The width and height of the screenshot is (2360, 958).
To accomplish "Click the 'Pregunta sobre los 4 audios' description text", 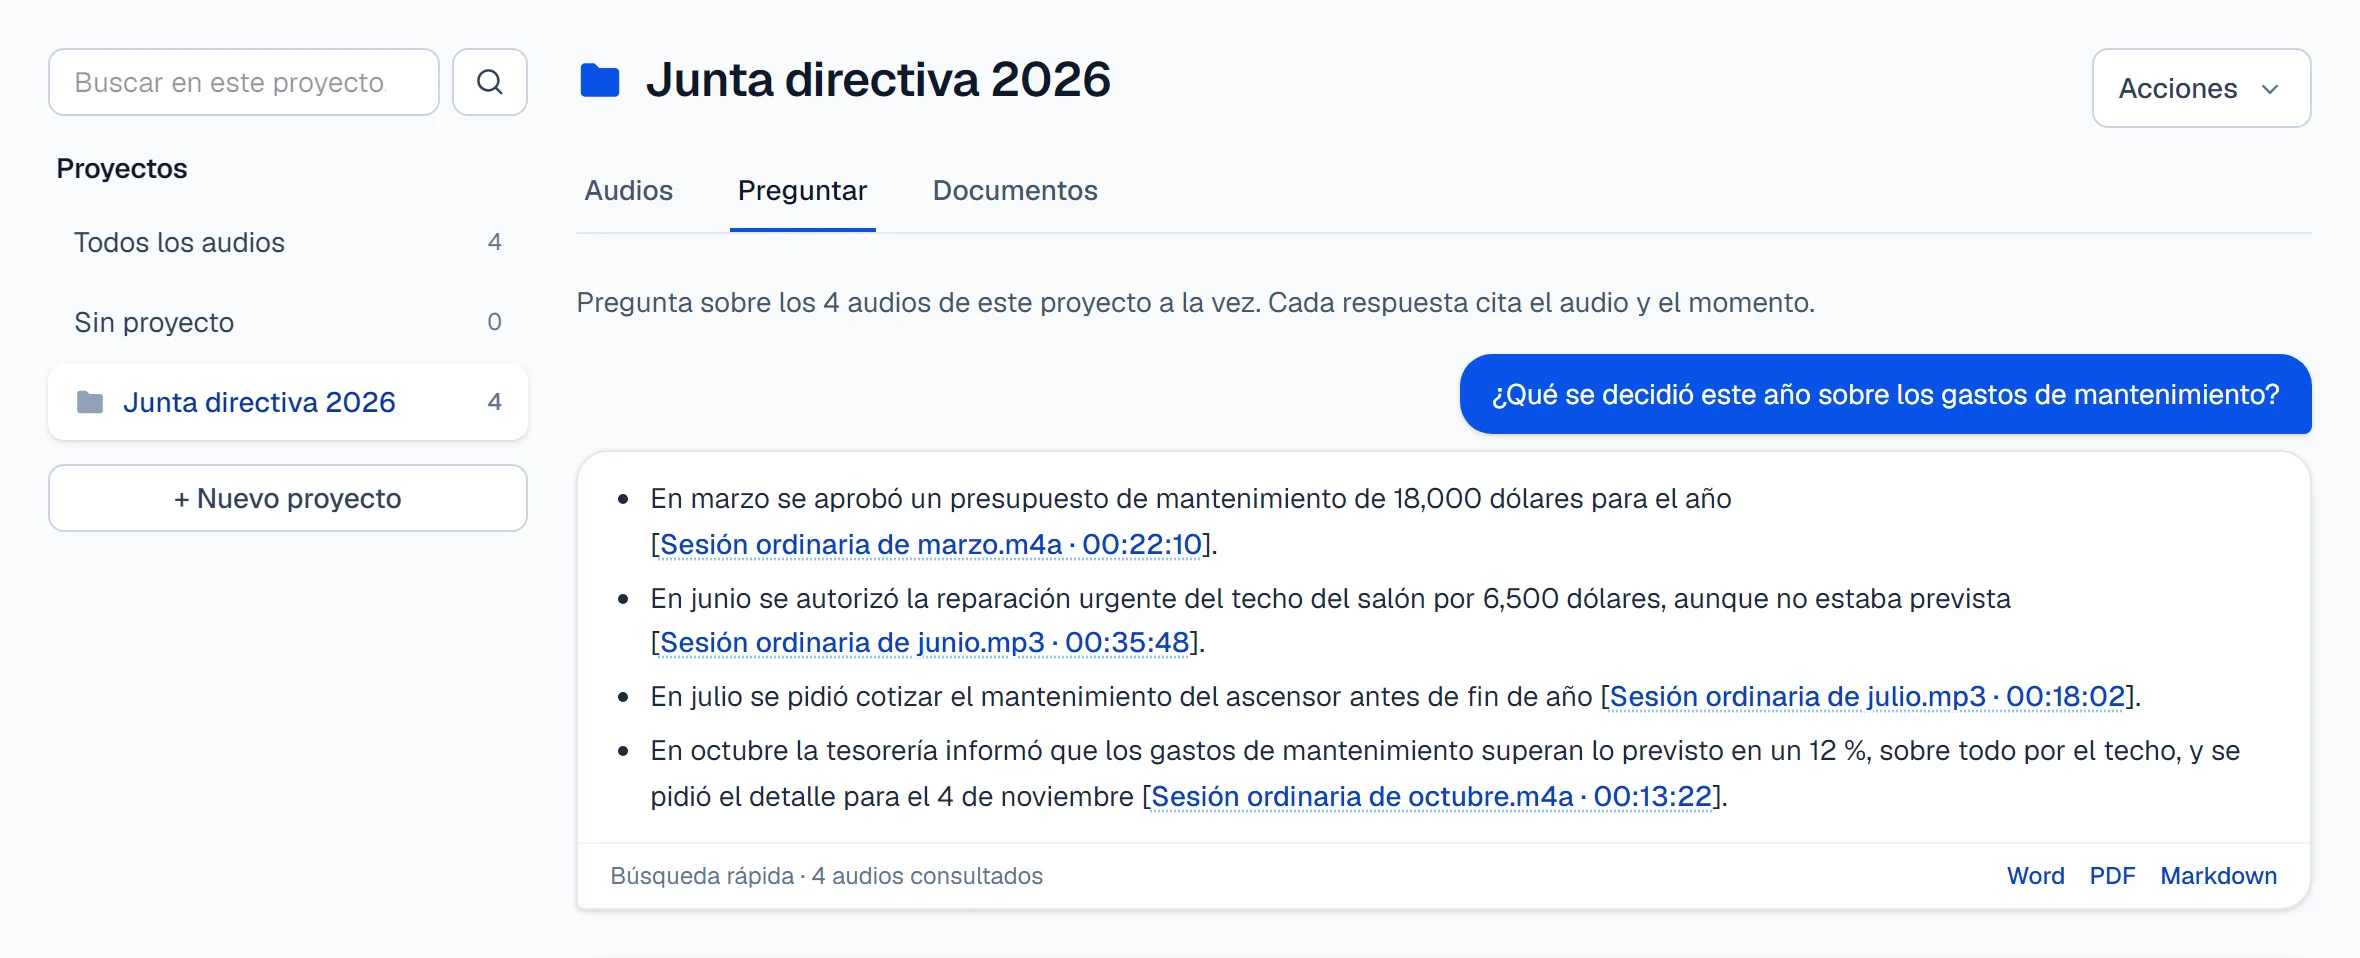I will point(1195,302).
